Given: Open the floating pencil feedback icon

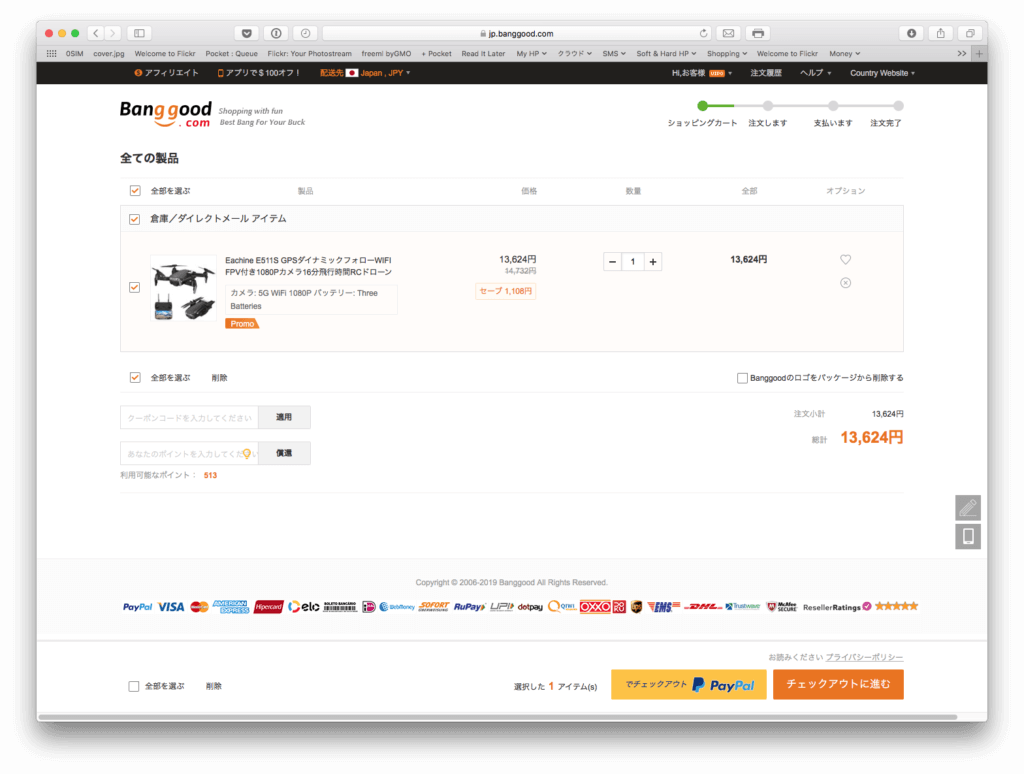Looking at the screenshot, I should pyautogui.click(x=967, y=507).
